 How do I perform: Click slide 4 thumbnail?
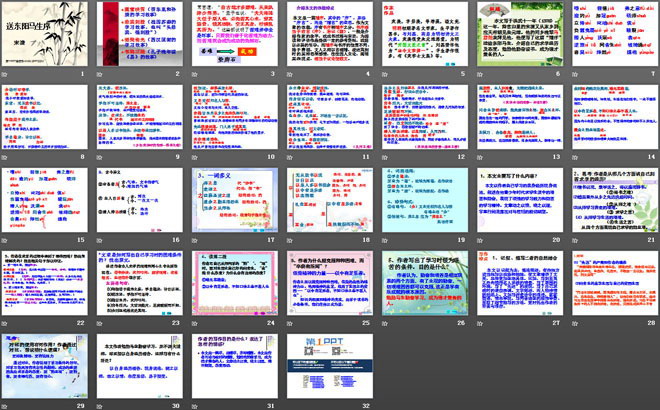pyautogui.click(x=327, y=37)
